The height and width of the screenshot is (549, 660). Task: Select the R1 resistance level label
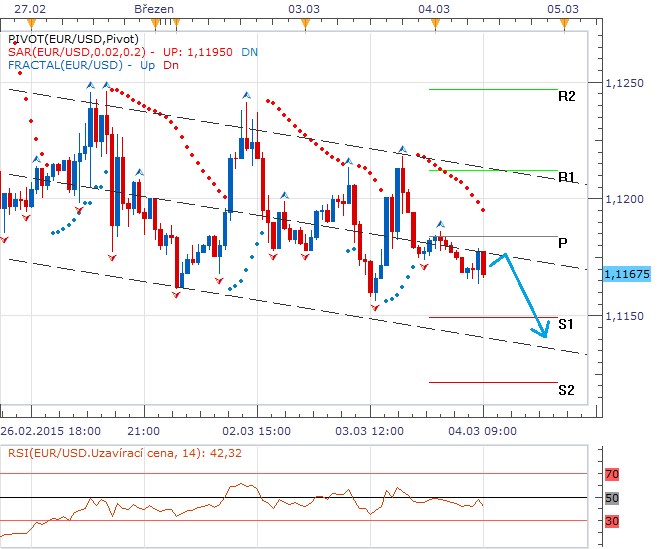(x=567, y=177)
